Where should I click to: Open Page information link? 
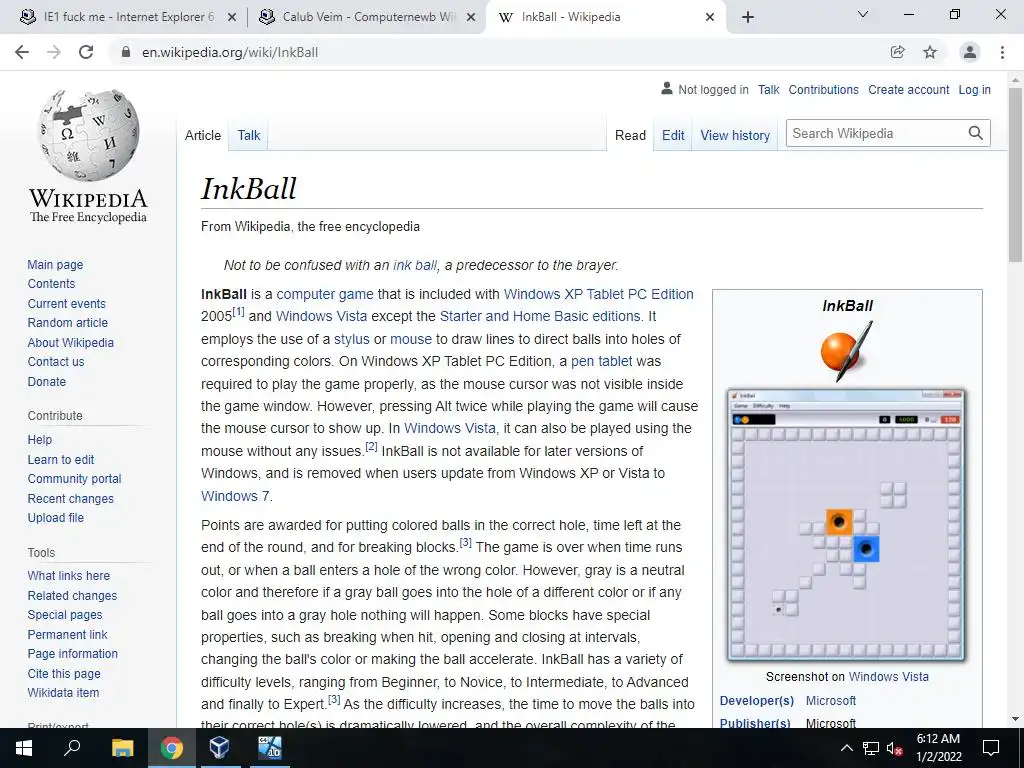[72, 654]
